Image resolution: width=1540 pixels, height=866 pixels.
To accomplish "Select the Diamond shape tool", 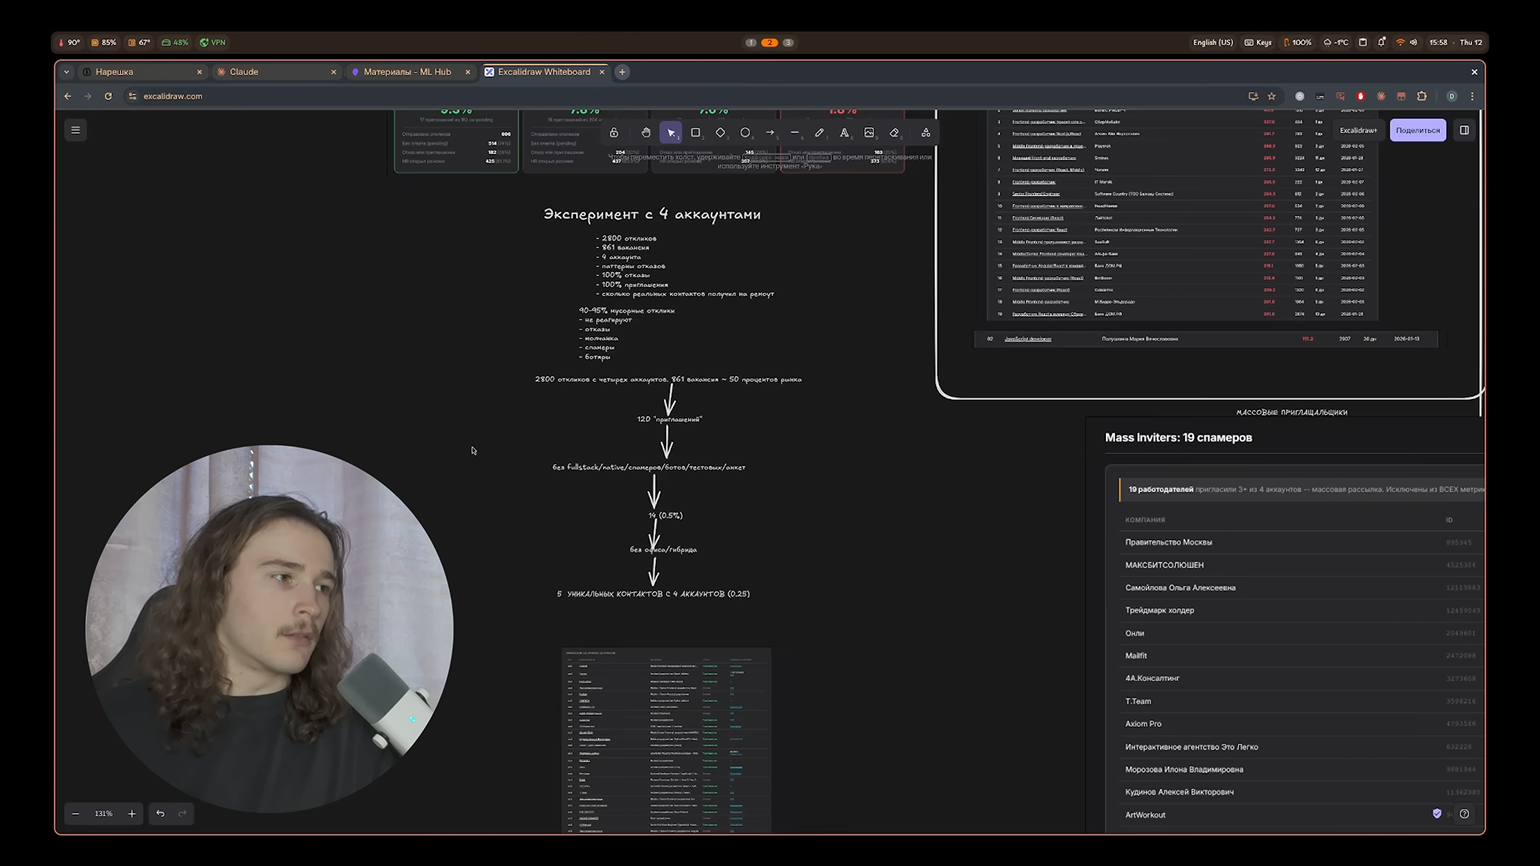I will point(720,133).
